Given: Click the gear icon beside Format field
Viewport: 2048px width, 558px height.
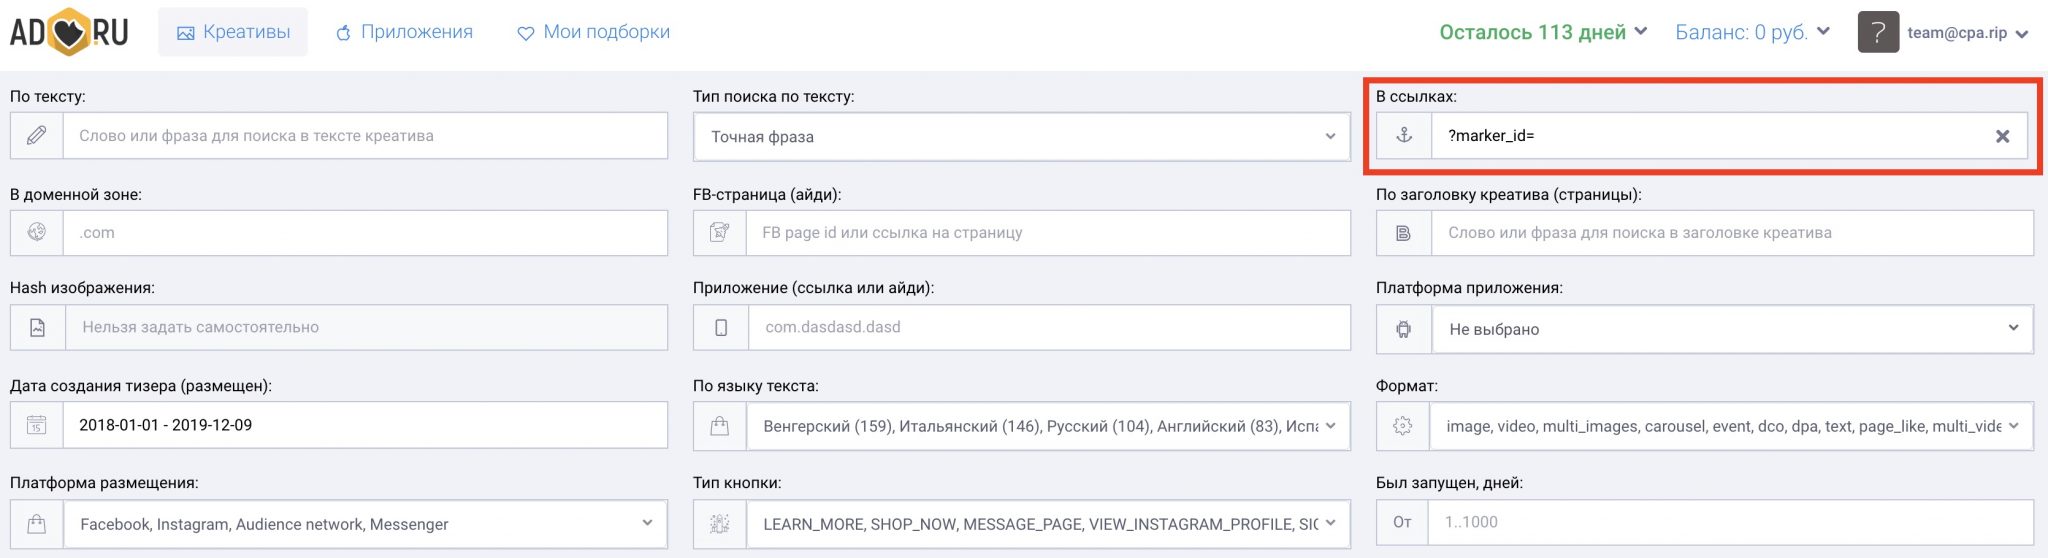Looking at the screenshot, I should 1404,426.
